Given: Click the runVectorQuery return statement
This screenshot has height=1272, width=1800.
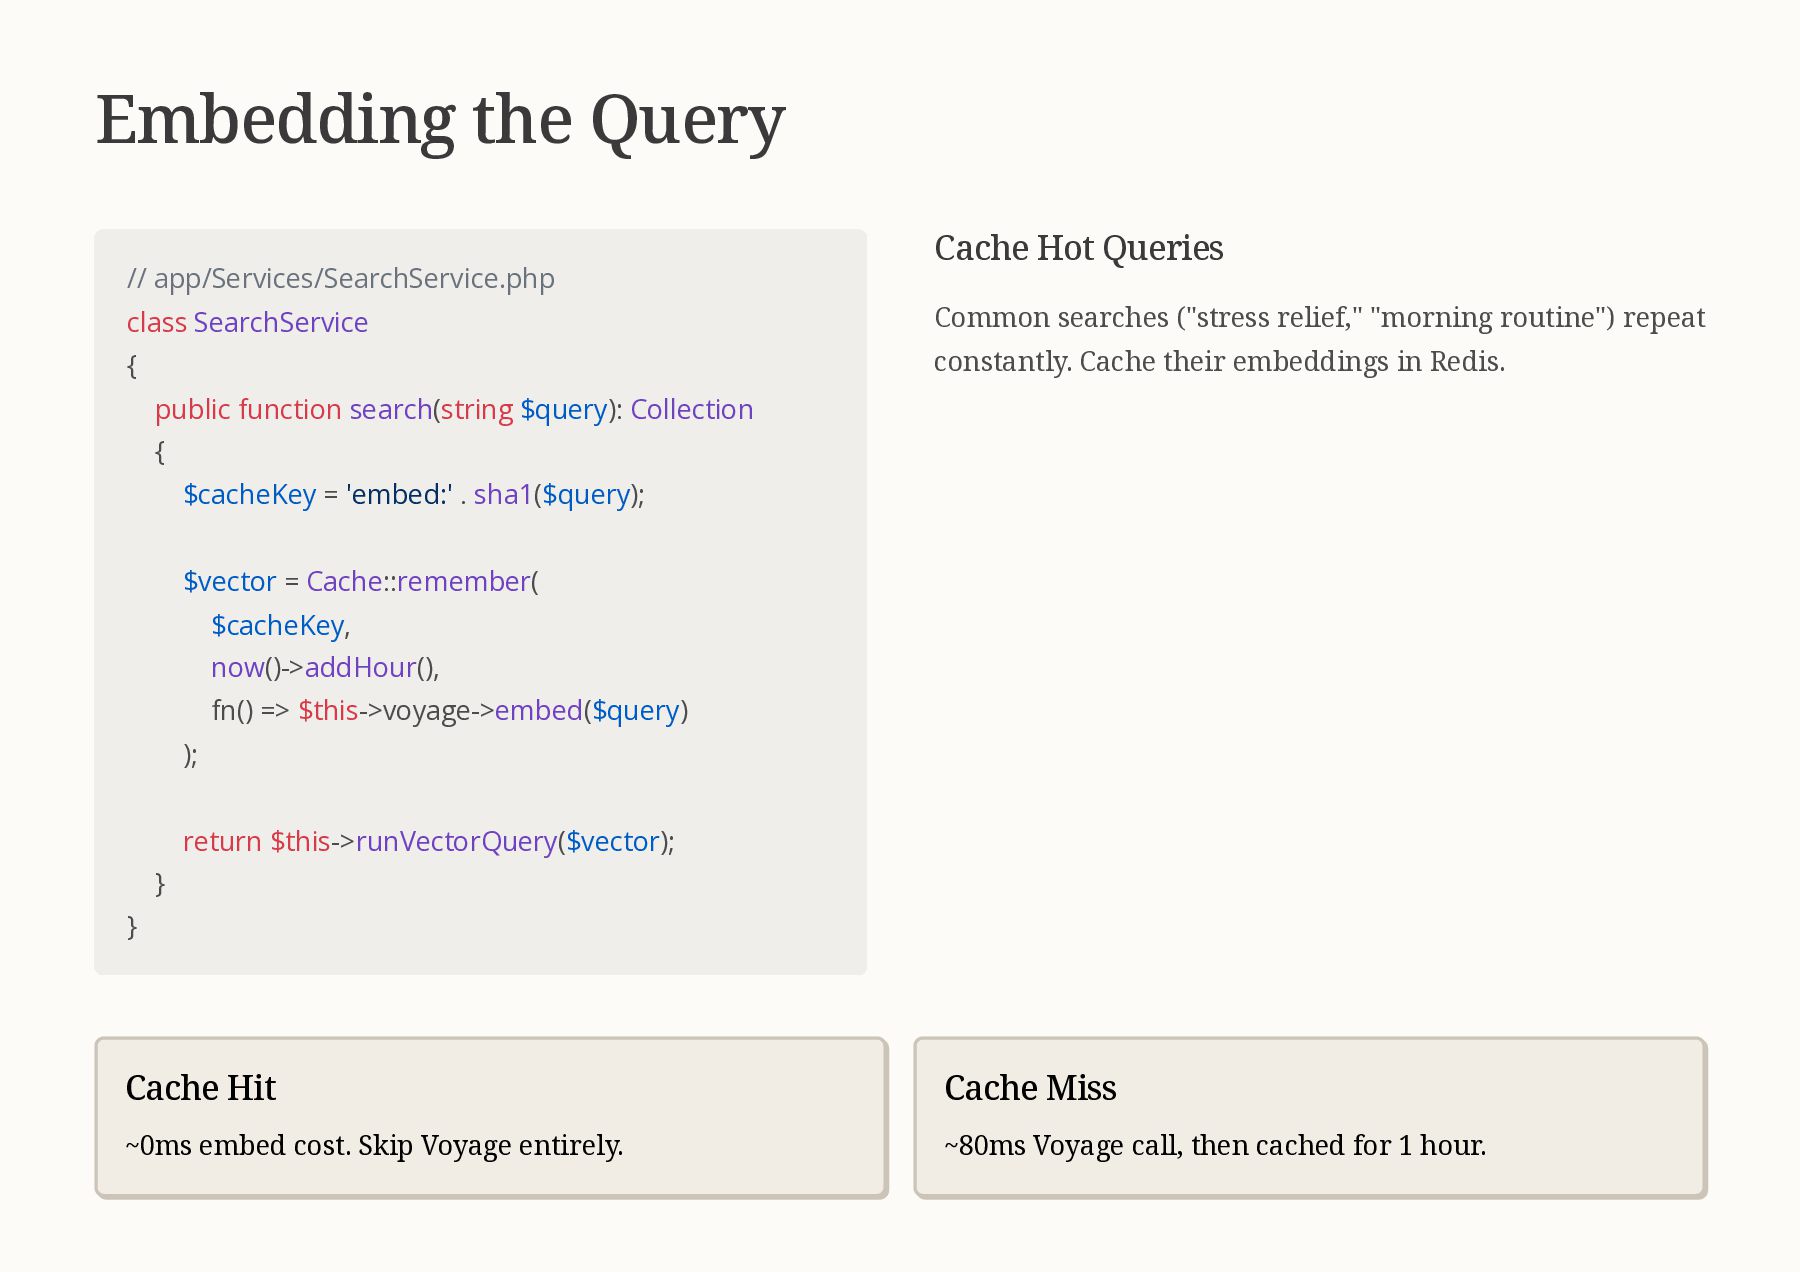Looking at the screenshot, I should click(x=429, y=841).
